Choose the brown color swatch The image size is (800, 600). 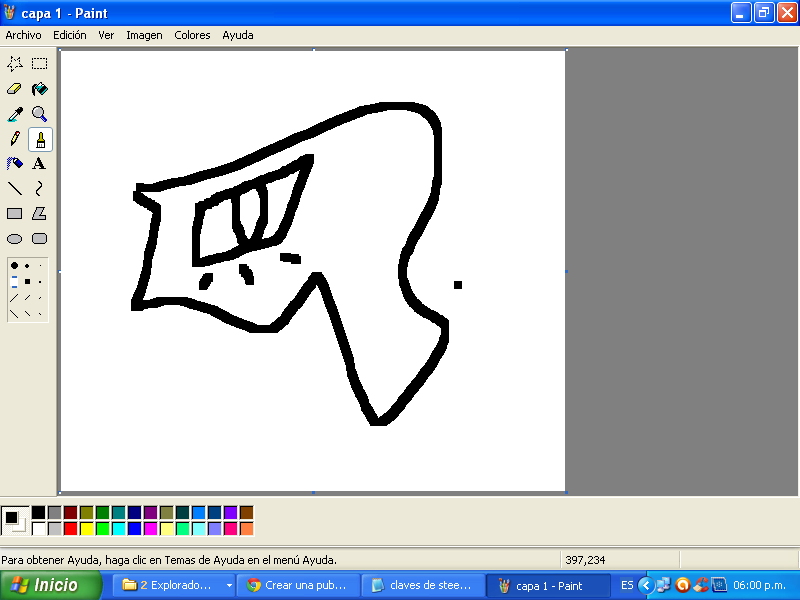(x=246, y=512)
